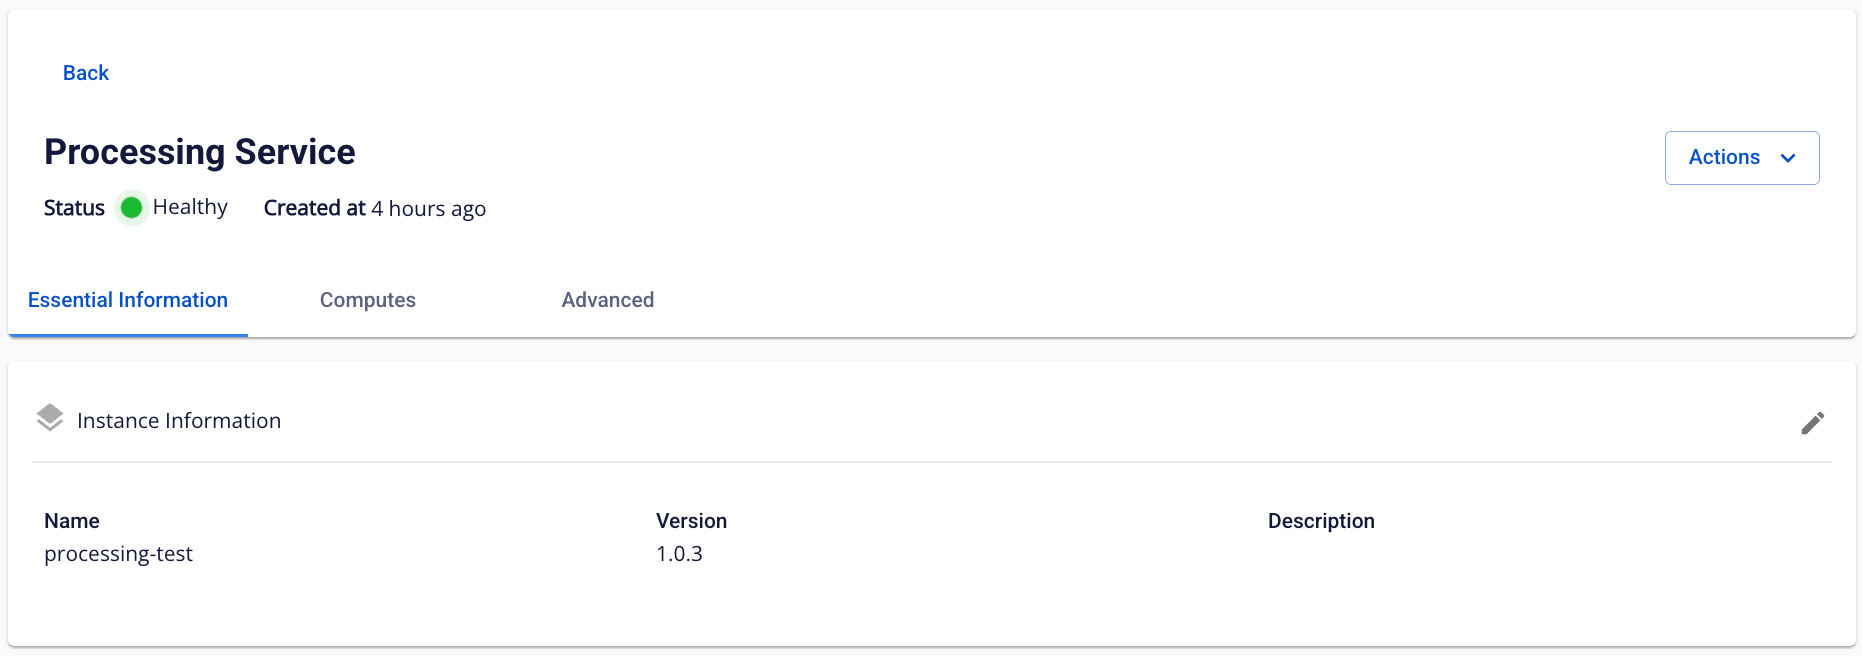The image size is (1862, 656).
Task: Open the Advanced tab
Action: (x=608, y=300)
